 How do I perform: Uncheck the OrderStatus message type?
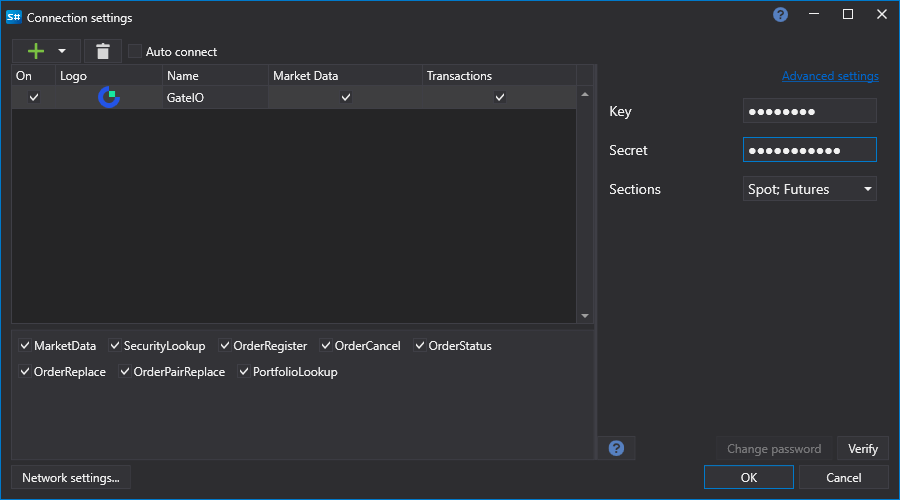(420, 346)
